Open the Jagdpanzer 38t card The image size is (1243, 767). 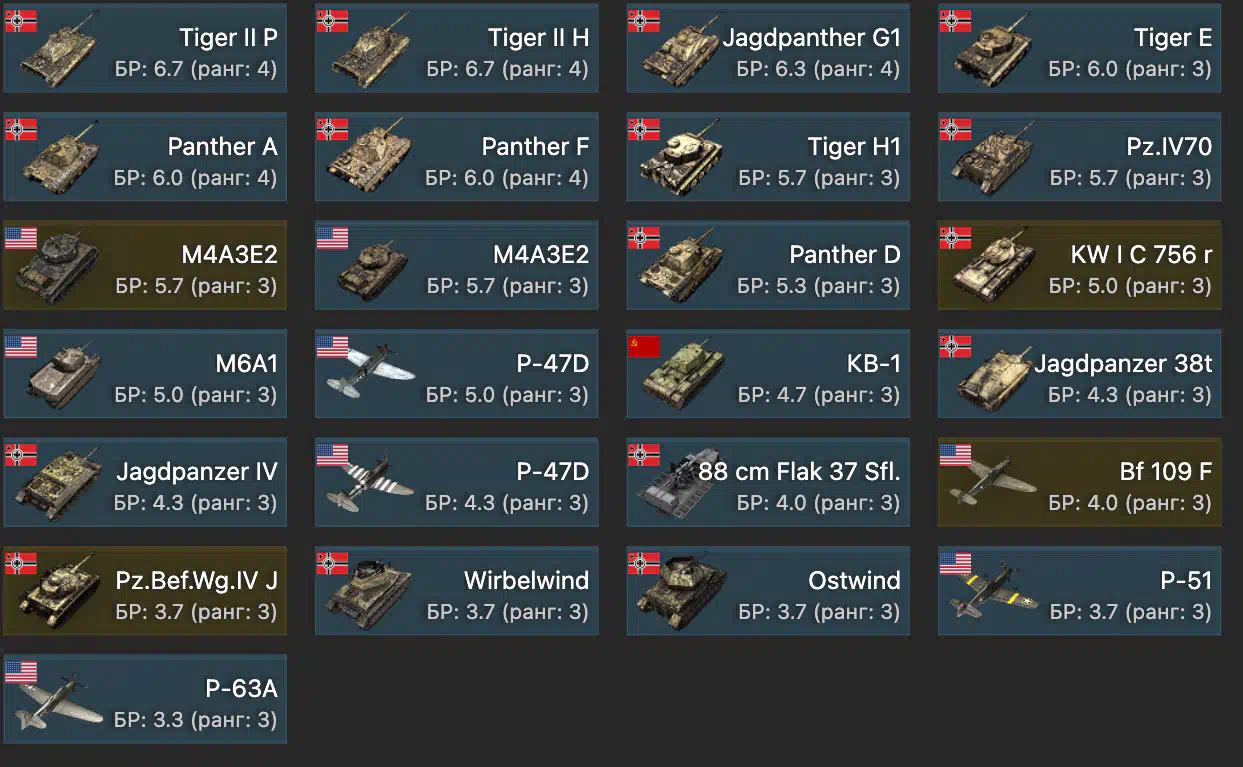(1079, 374)
